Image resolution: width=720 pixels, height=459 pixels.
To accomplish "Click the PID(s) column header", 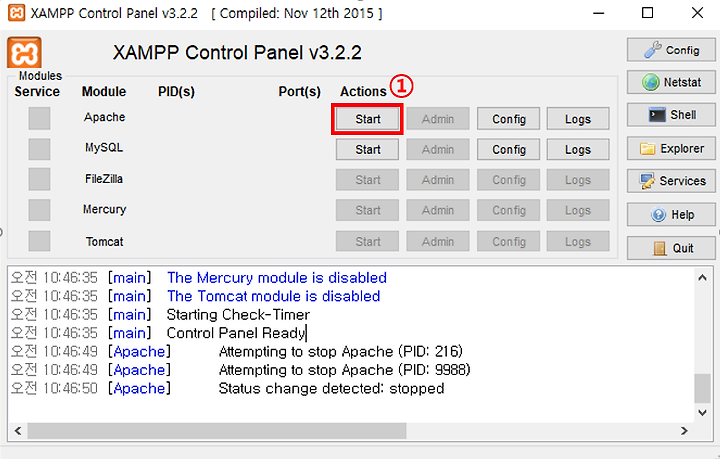I will tap(176, 91).
